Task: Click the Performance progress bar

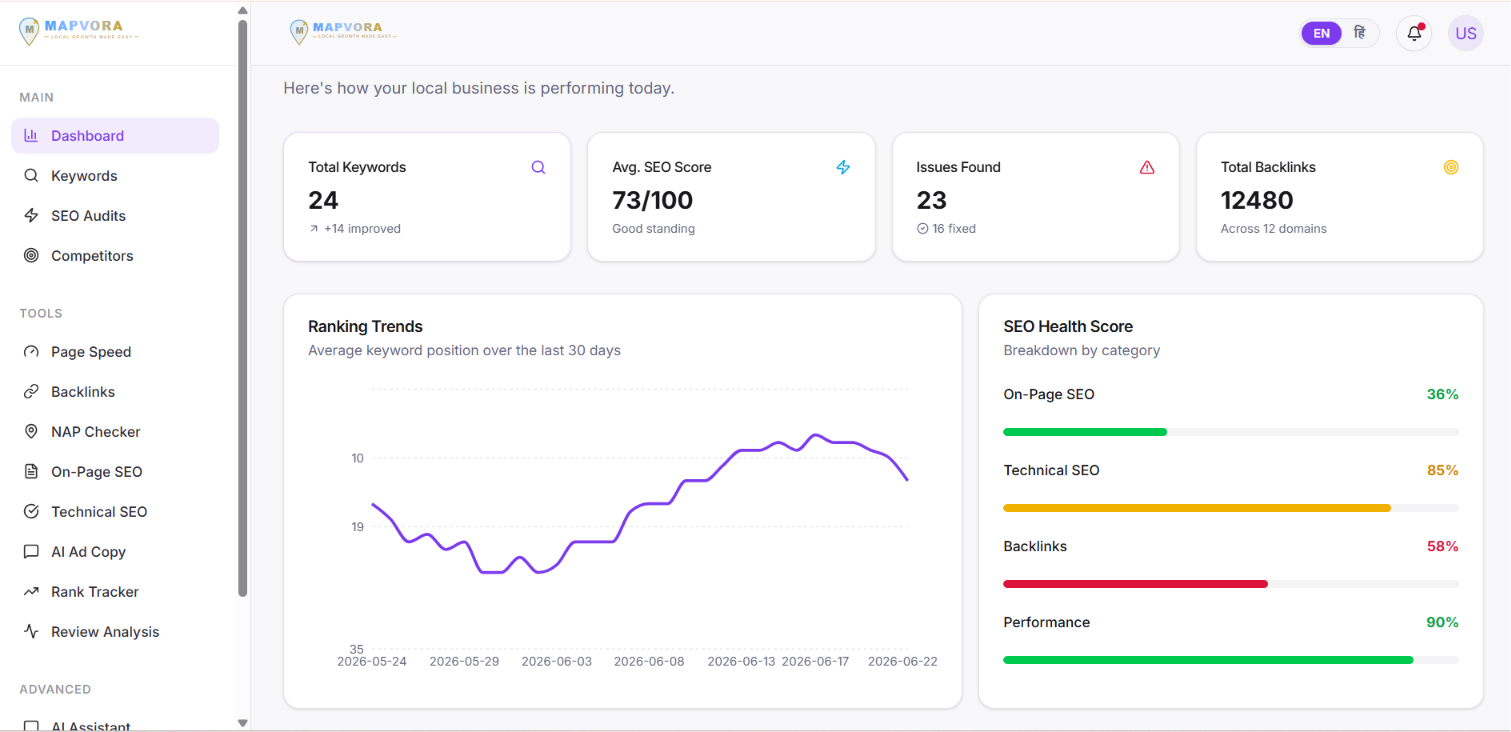Action: tap(1231, 660)
